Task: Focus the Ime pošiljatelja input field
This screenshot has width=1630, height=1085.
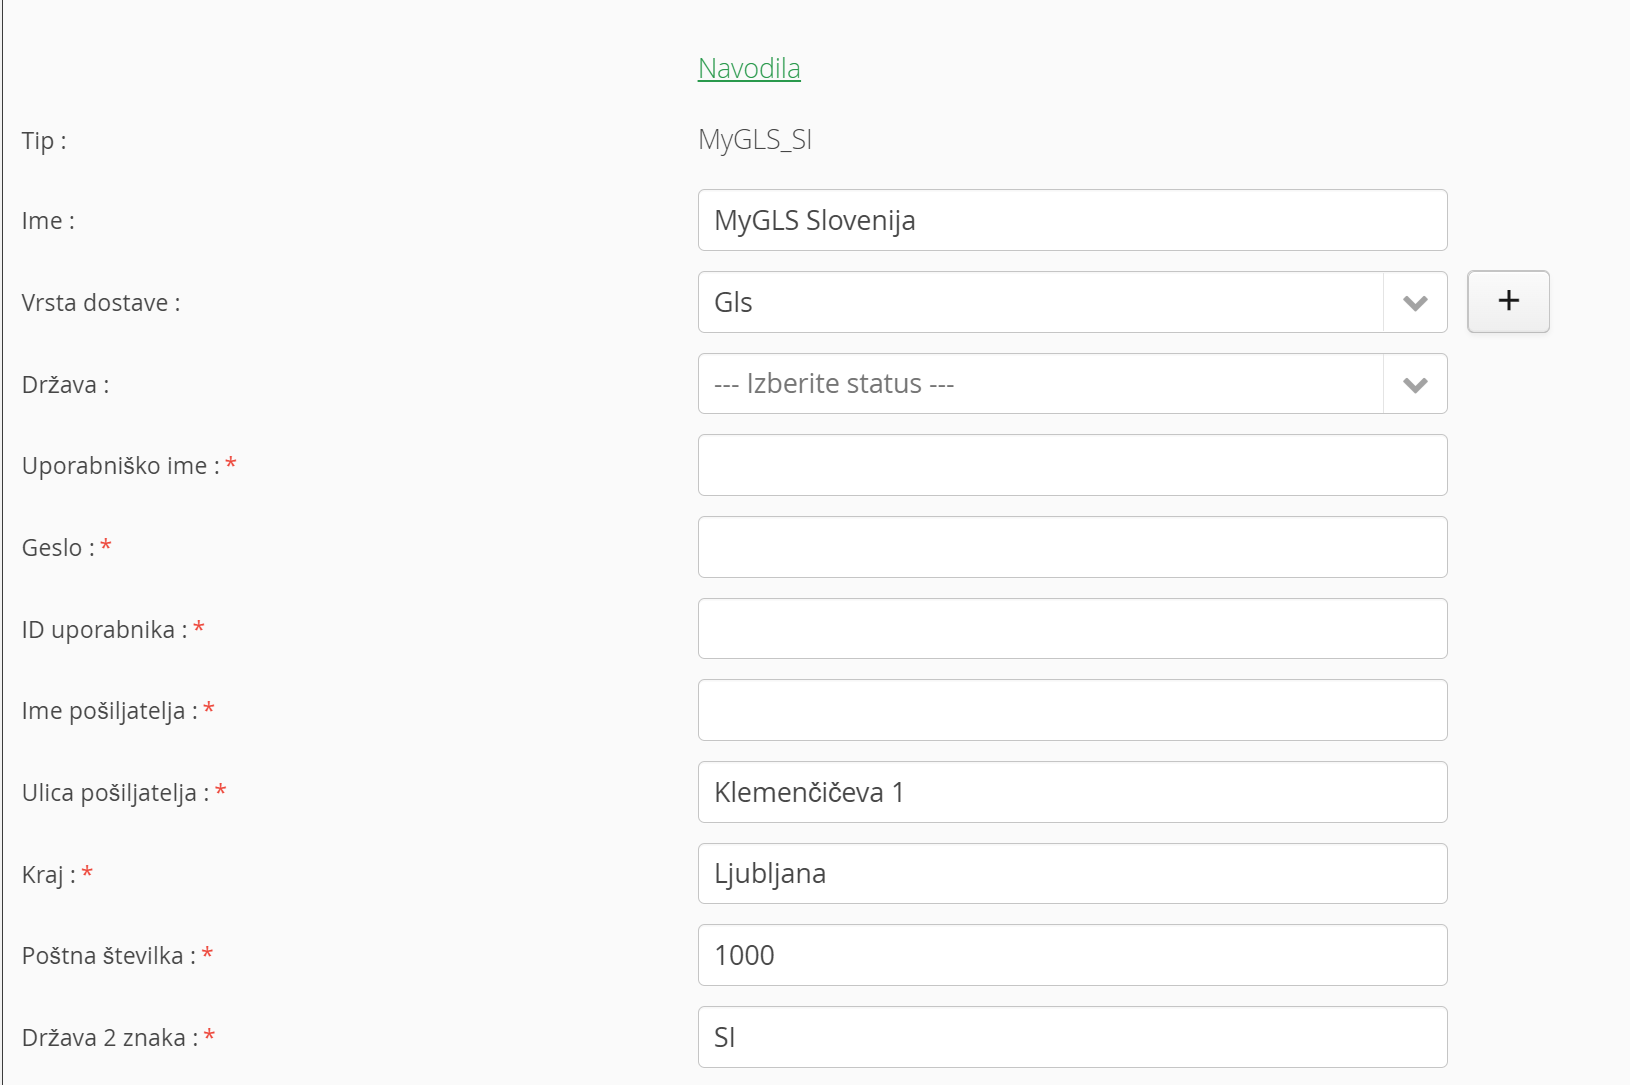Action: tap(1072, 710)
